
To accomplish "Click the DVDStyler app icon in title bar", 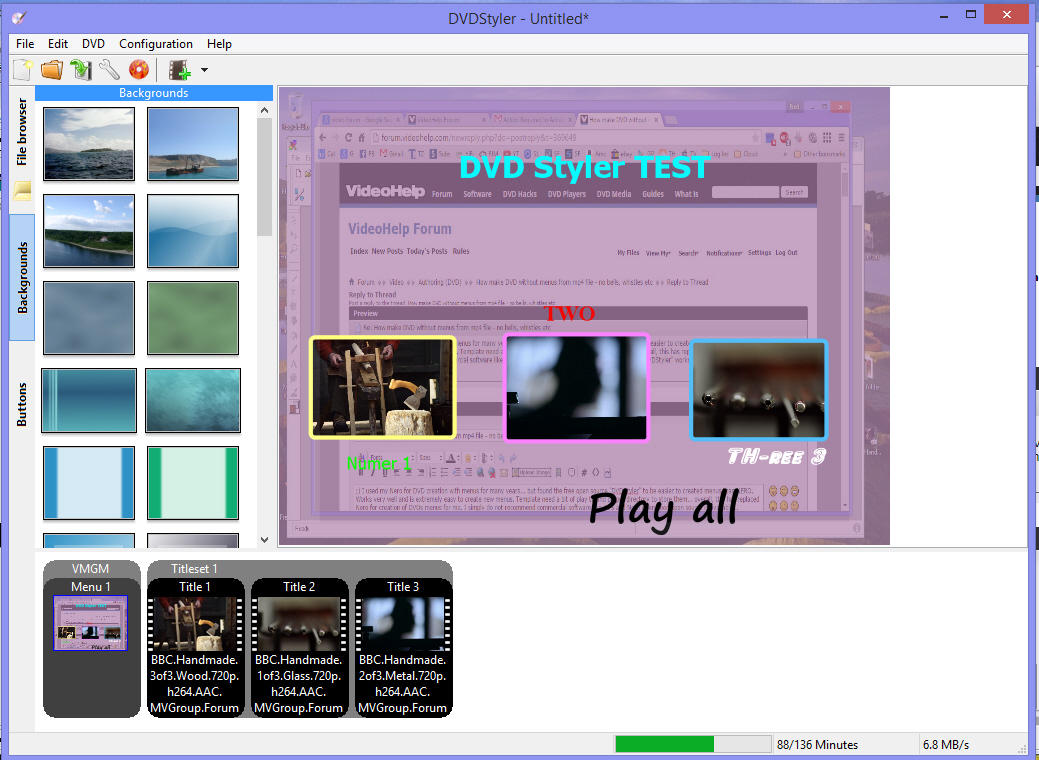I will (x=19, y=17).
